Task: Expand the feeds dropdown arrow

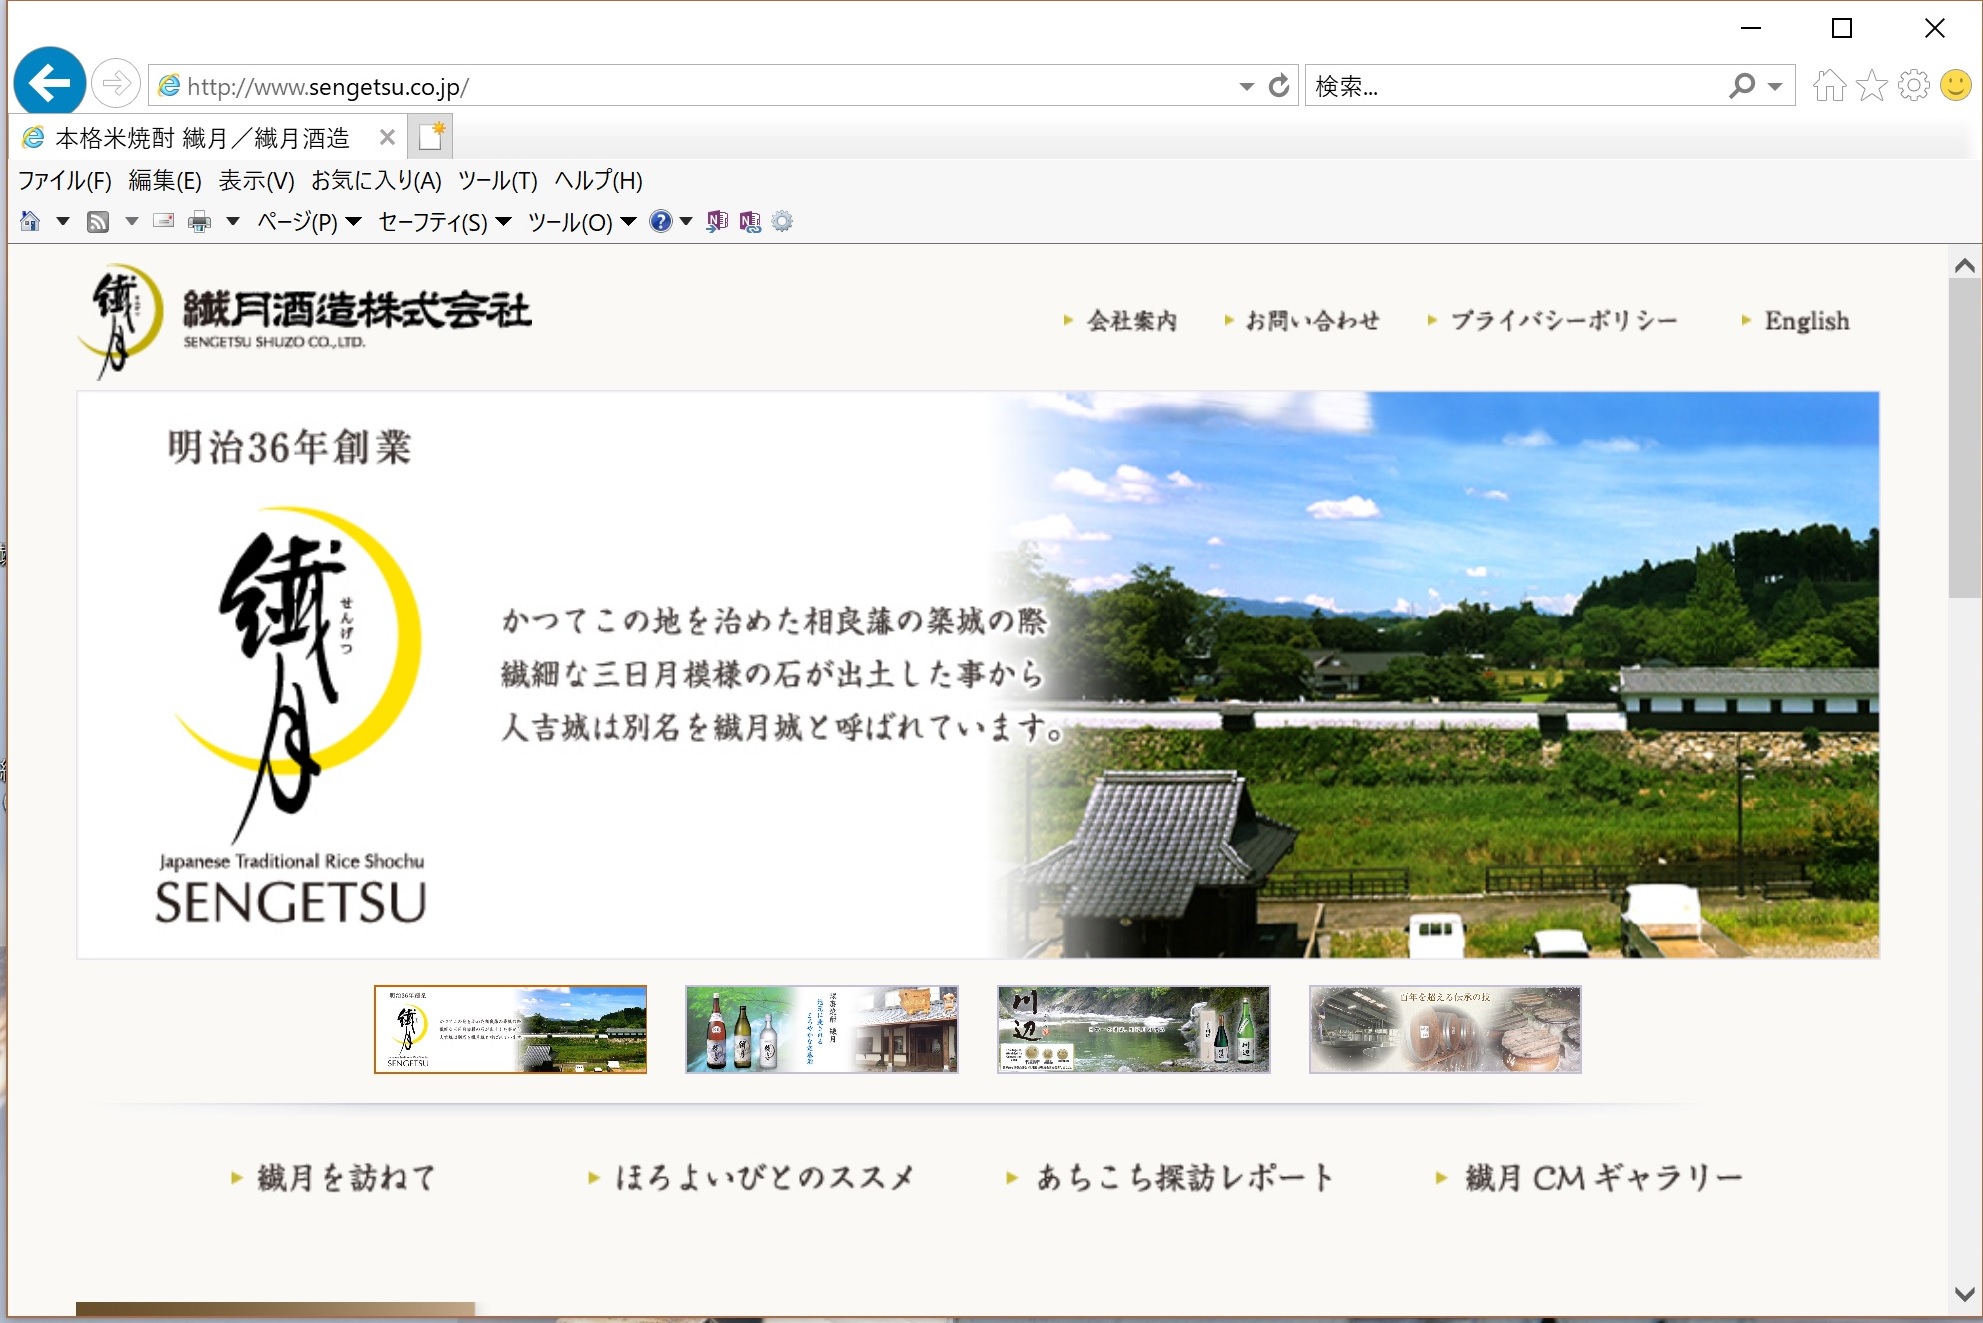Action: pyautogui.click(x=131, y=222)
